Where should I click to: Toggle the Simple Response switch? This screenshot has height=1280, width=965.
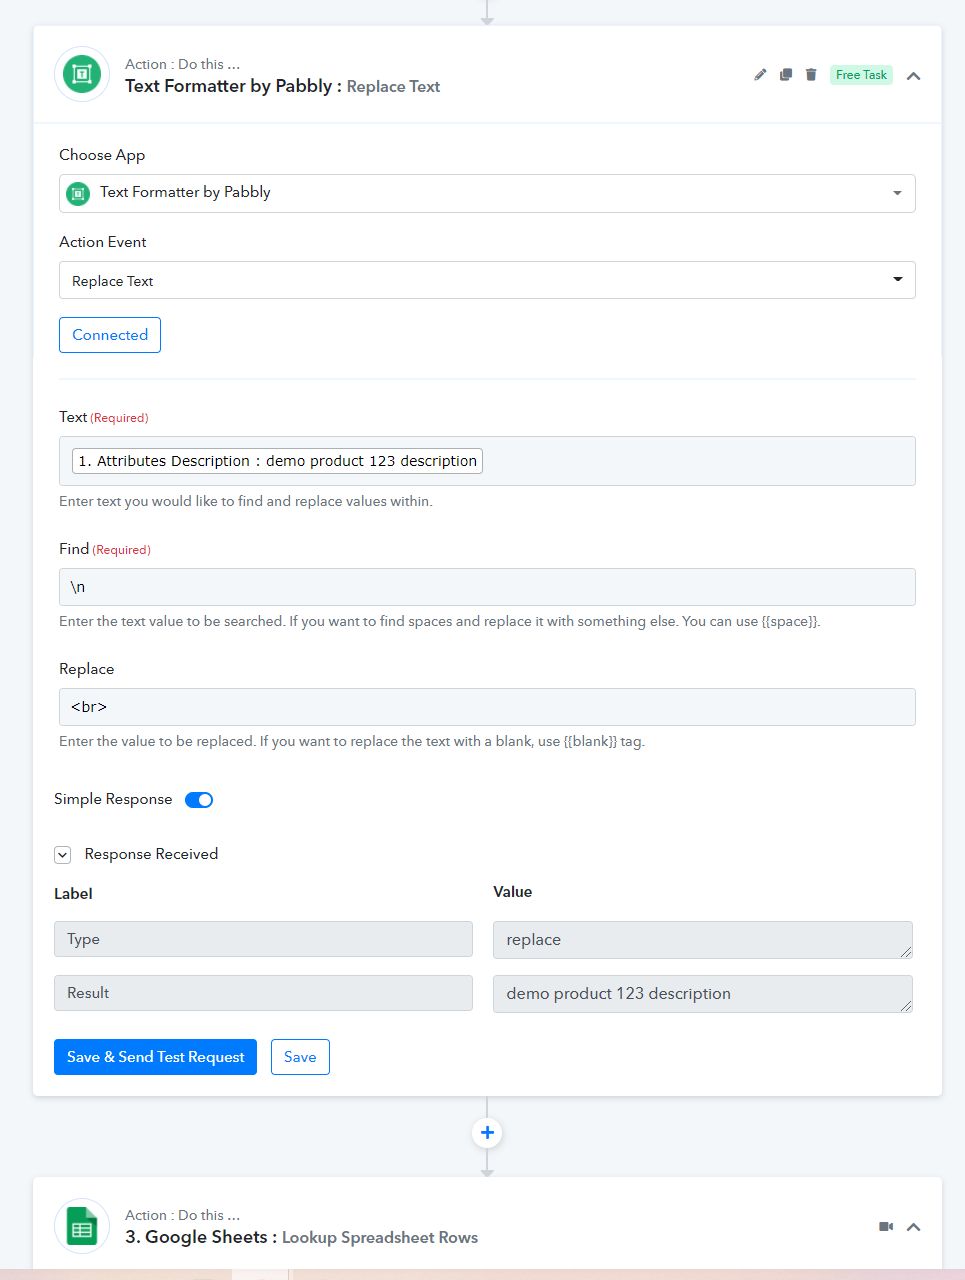click(199, 800)
